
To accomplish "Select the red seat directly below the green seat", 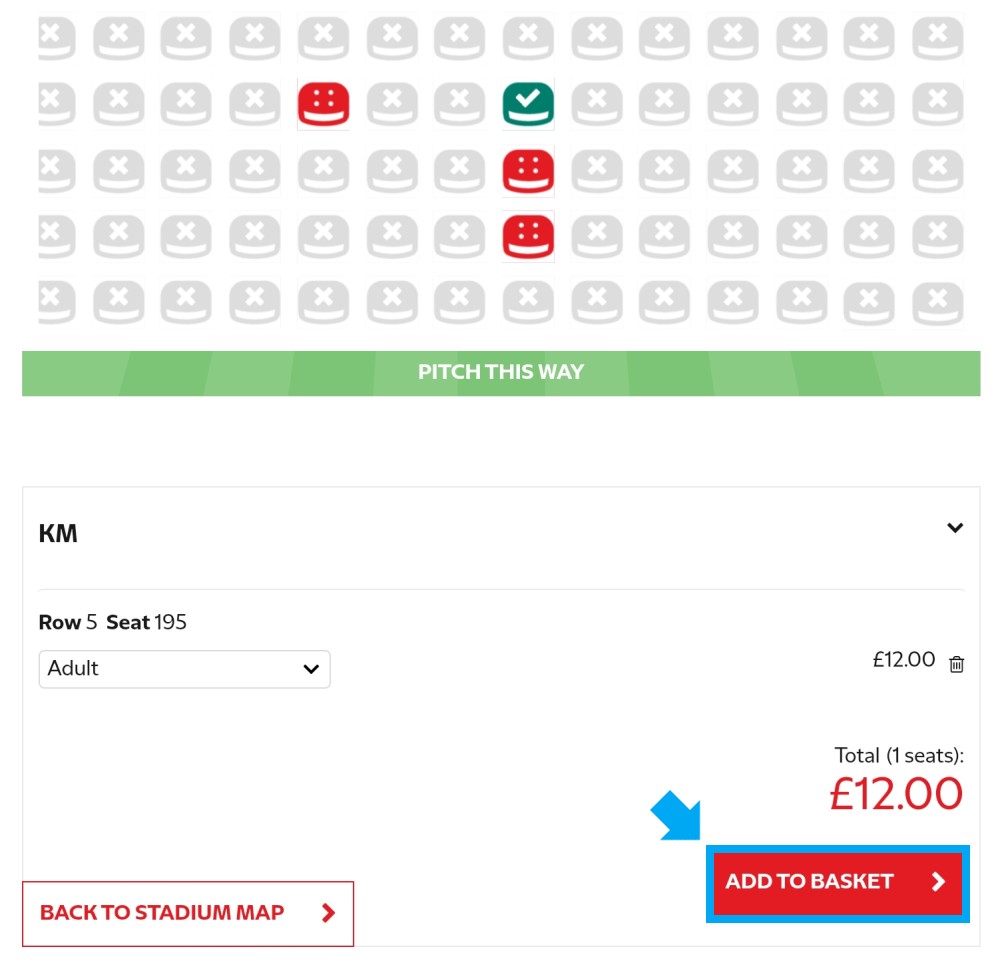I will pyautogui.click(x=527, y=170).
